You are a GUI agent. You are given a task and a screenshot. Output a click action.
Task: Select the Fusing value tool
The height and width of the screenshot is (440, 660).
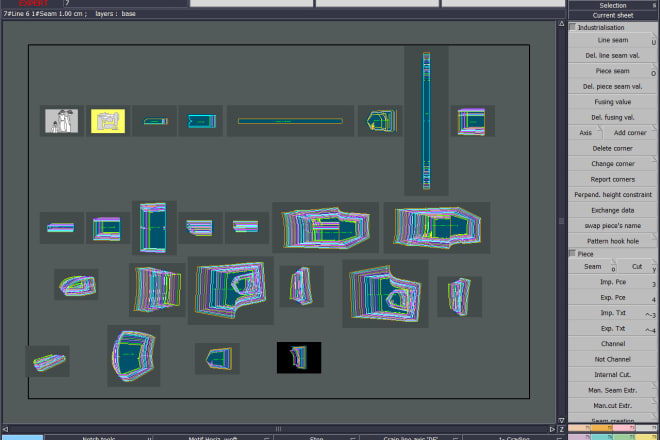(x=612, y=102)
